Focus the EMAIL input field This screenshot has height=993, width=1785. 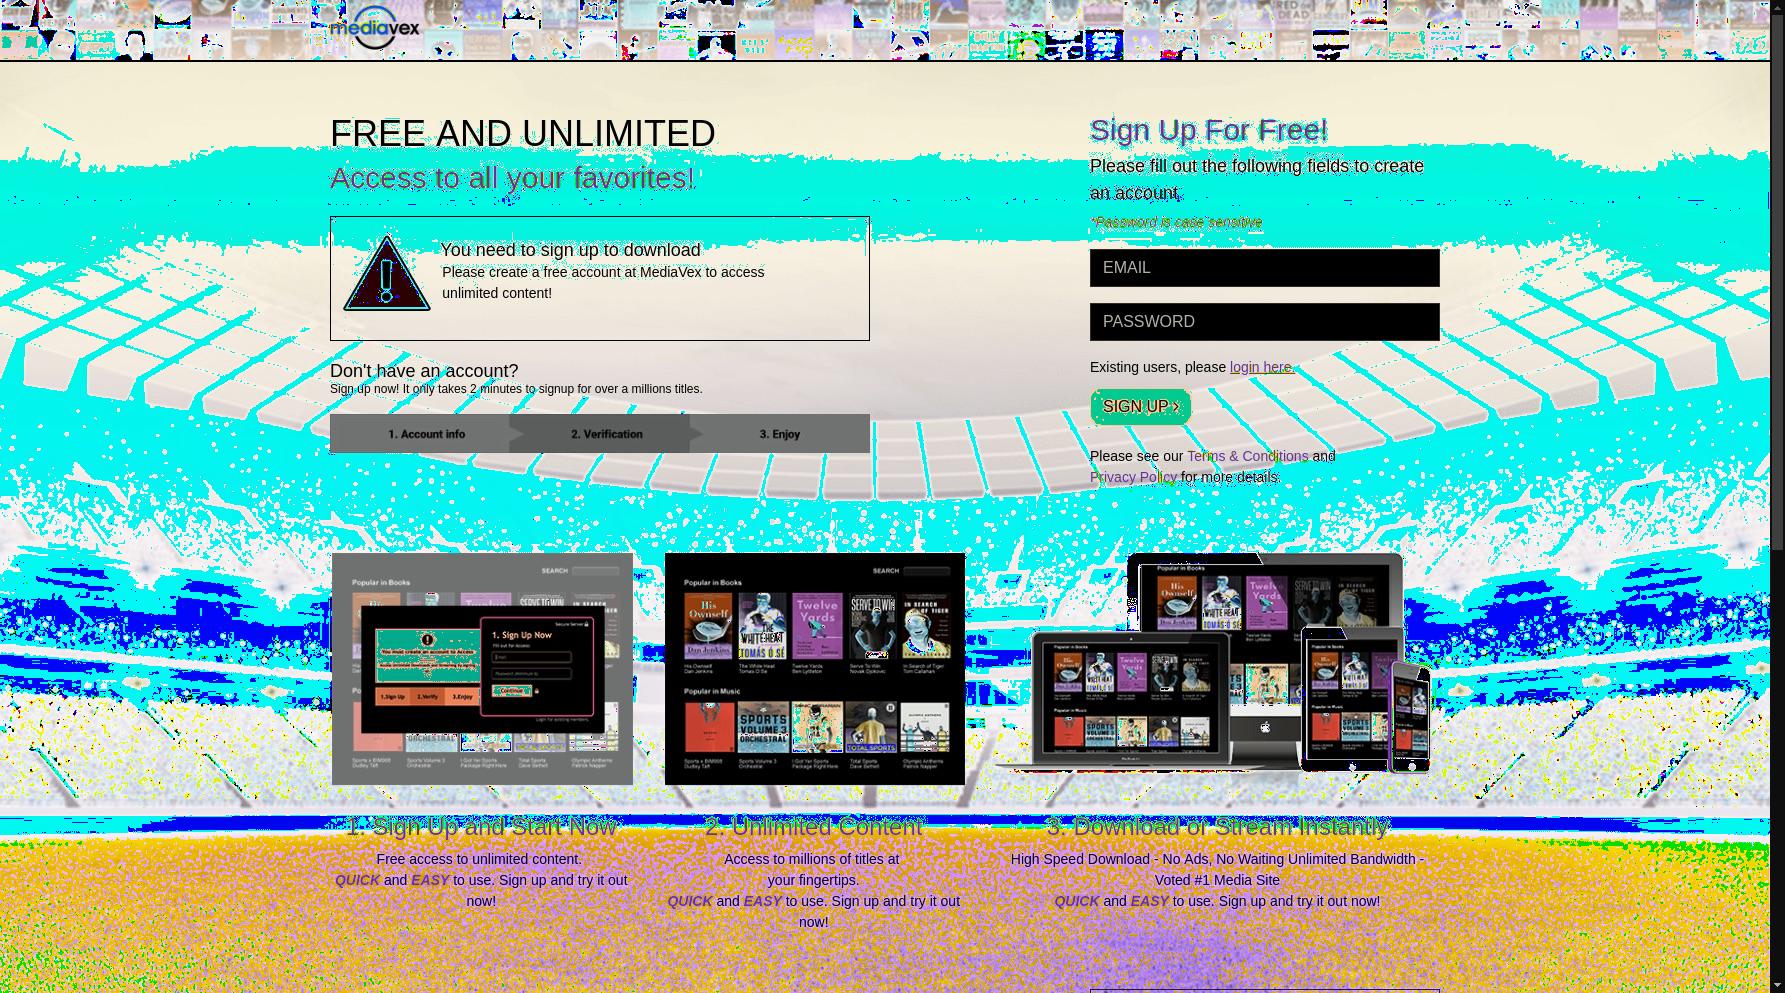1264,268
